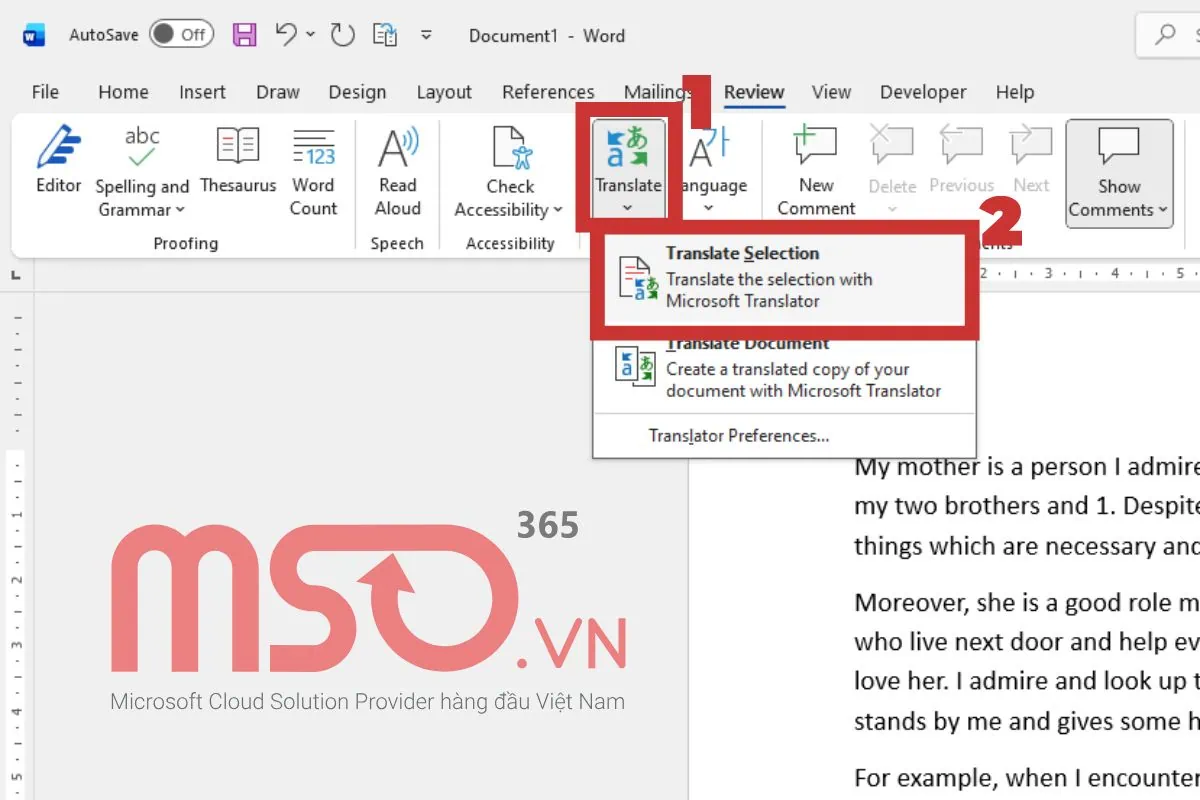Screen dimensions: 1200x800
Task: Open the Show Comments dropdown
Action: [1163, 210]
